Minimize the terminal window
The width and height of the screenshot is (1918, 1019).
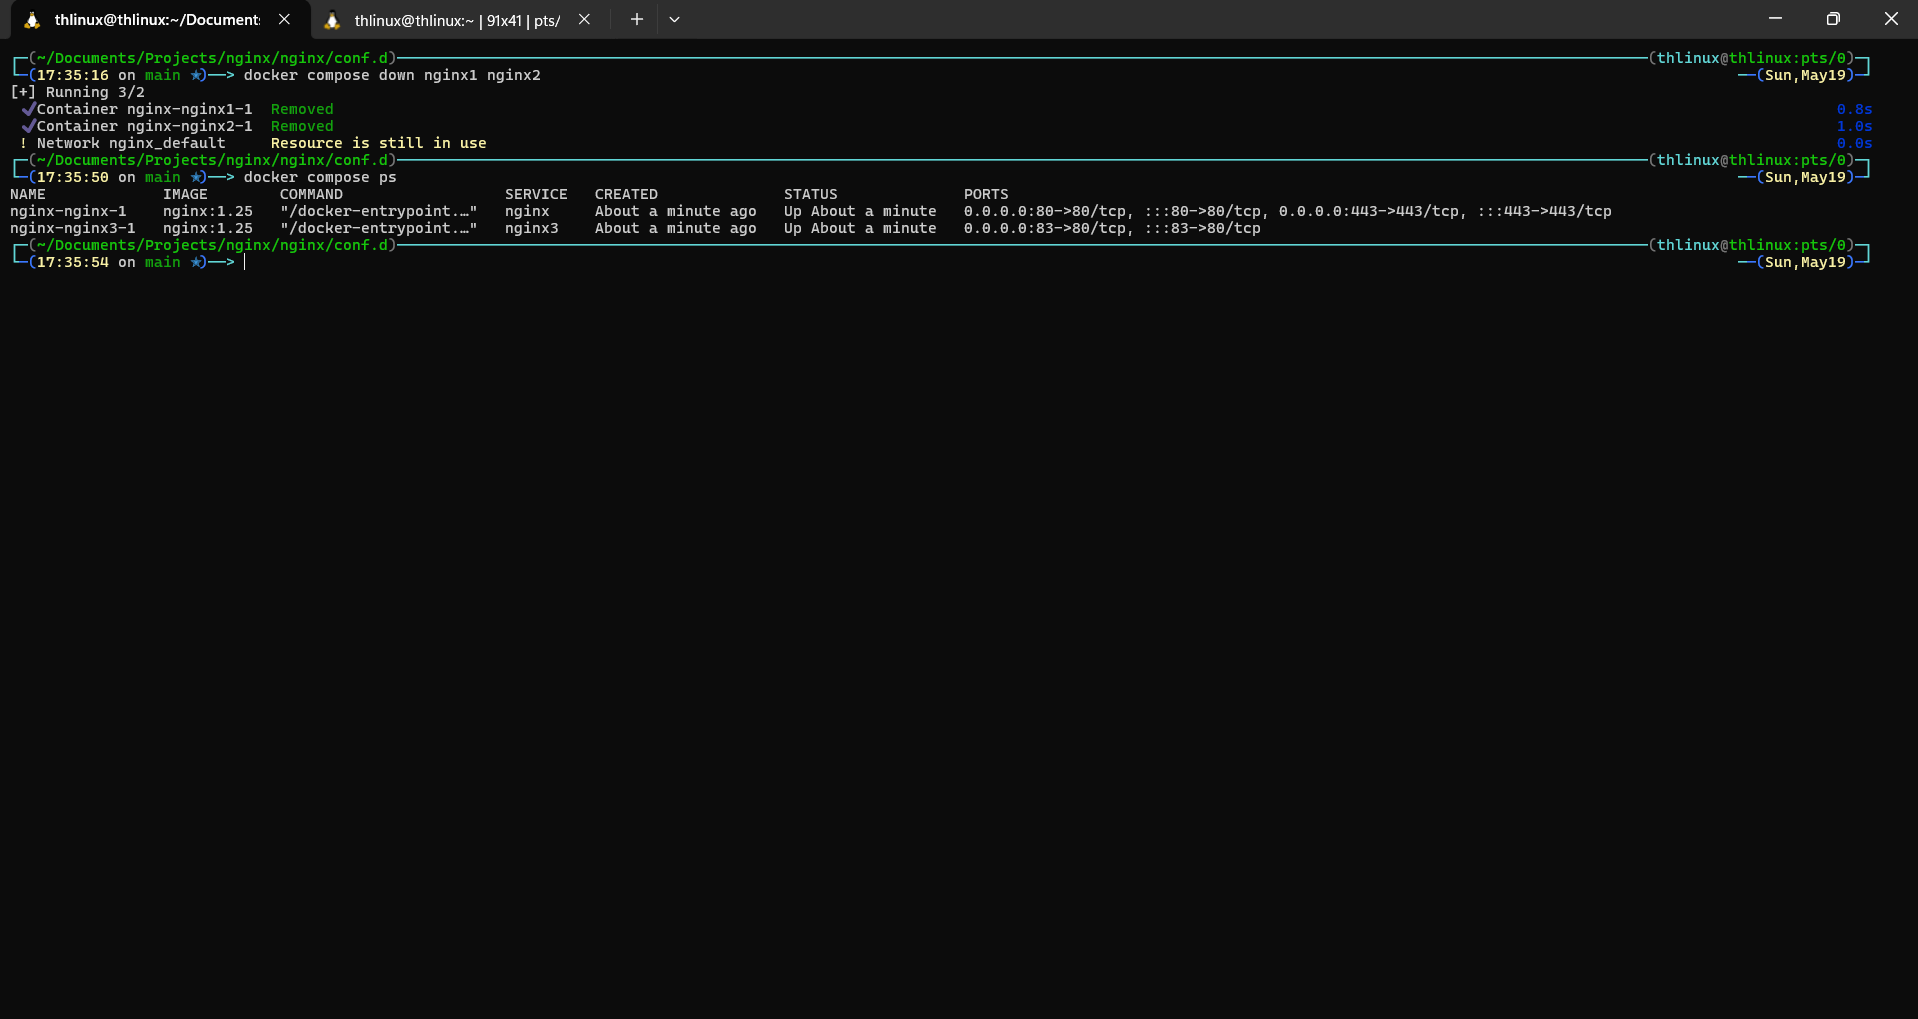coord(1775,19)
